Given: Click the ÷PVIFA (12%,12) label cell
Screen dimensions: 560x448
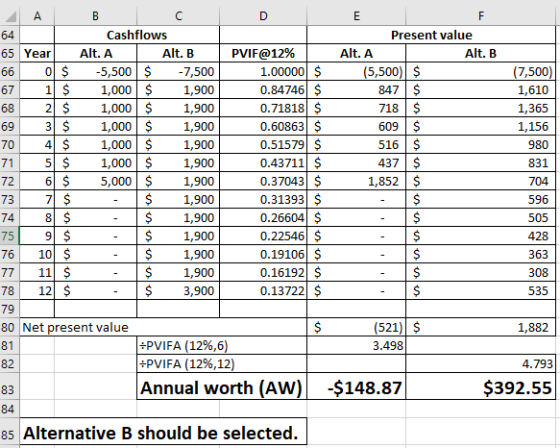Looking at the screenshot, I should (222, 364).
